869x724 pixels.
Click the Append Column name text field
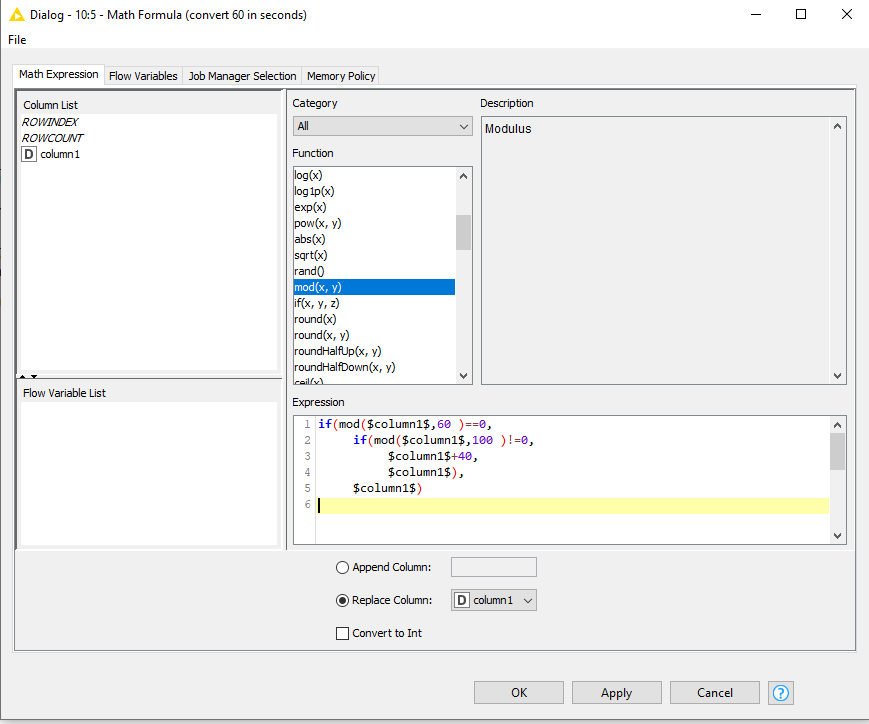(x=494, y=567)
